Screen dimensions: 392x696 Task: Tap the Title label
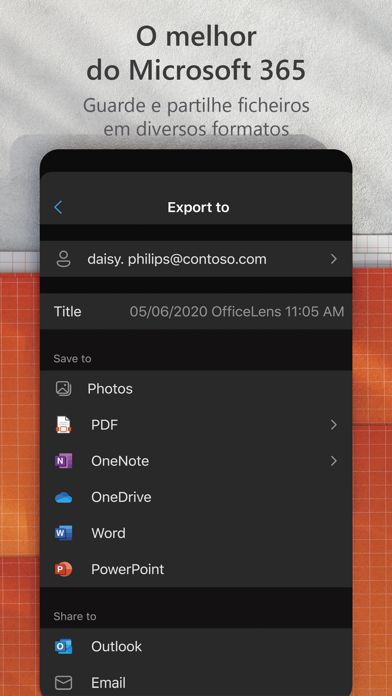coord(67,312)
